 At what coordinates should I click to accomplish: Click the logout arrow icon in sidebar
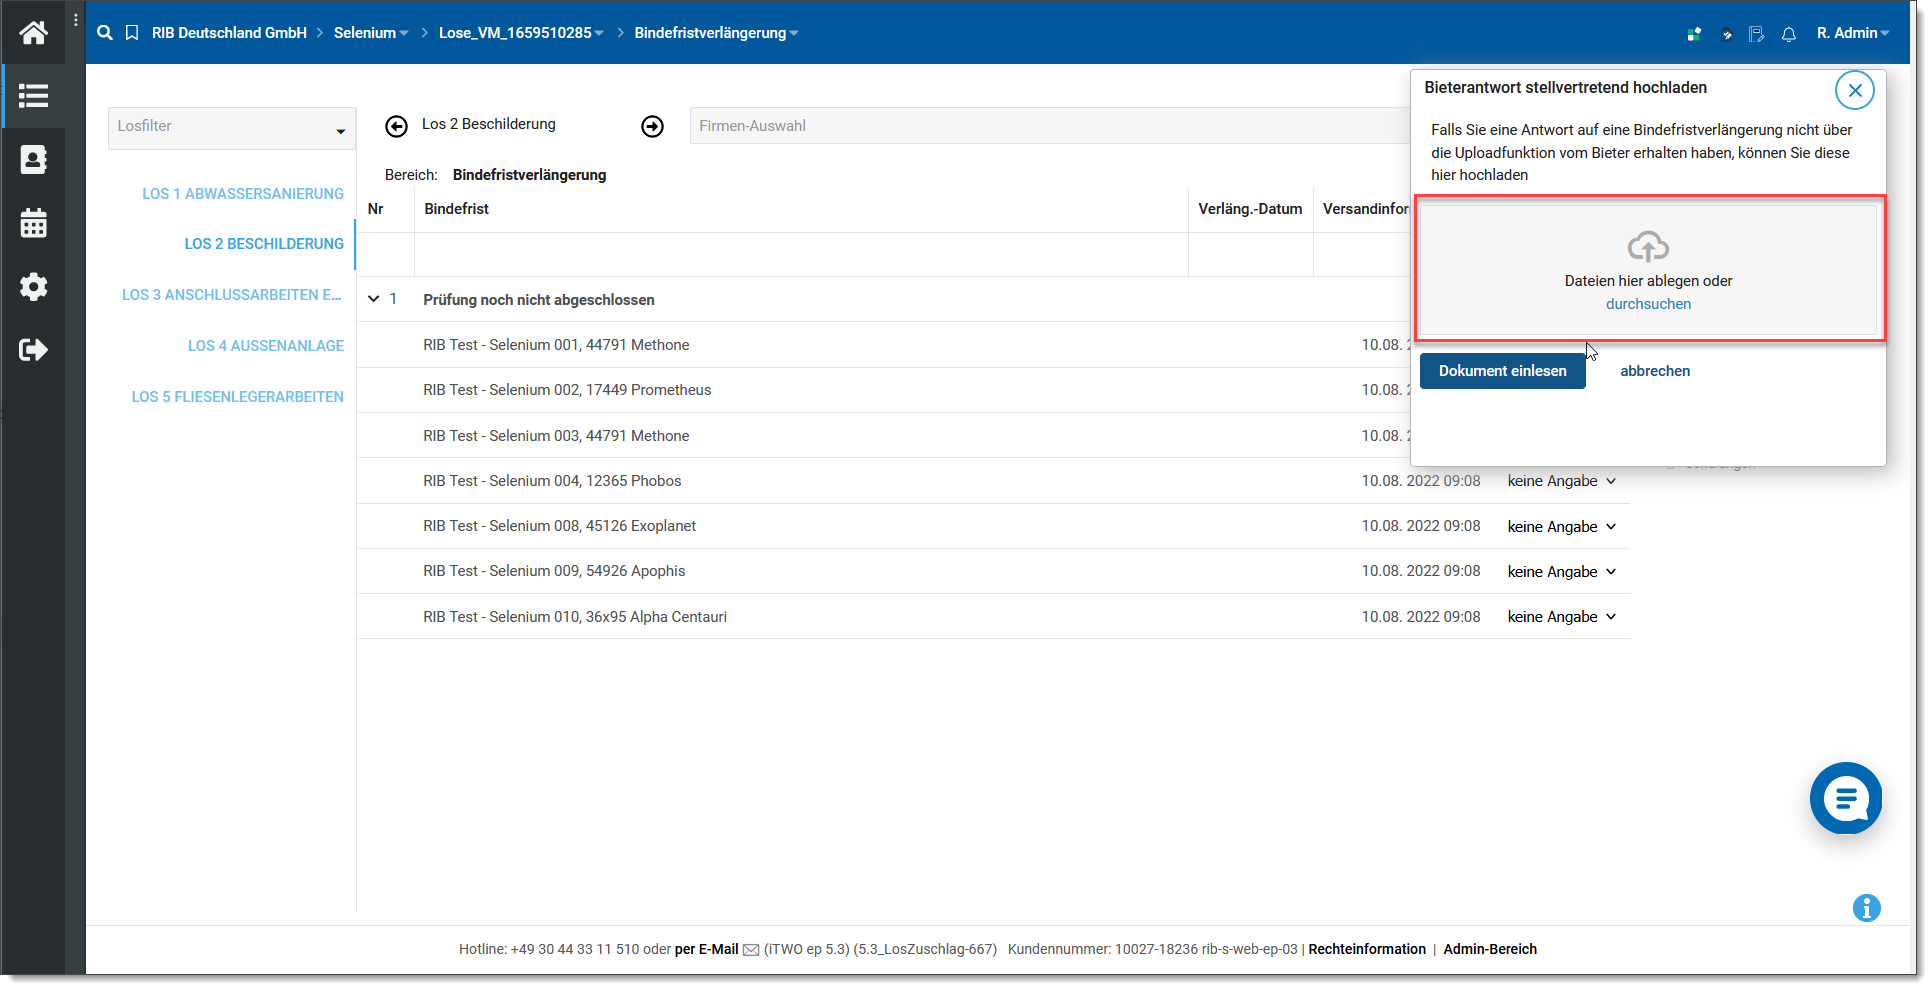(x=33, y=350)
